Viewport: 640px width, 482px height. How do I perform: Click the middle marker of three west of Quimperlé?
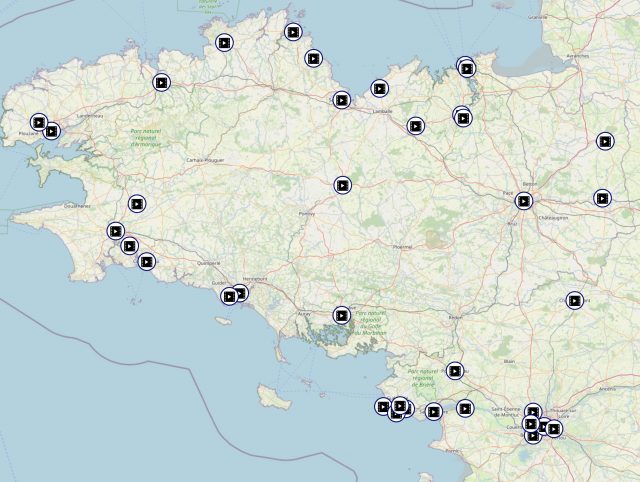click(x=129, y=246)
